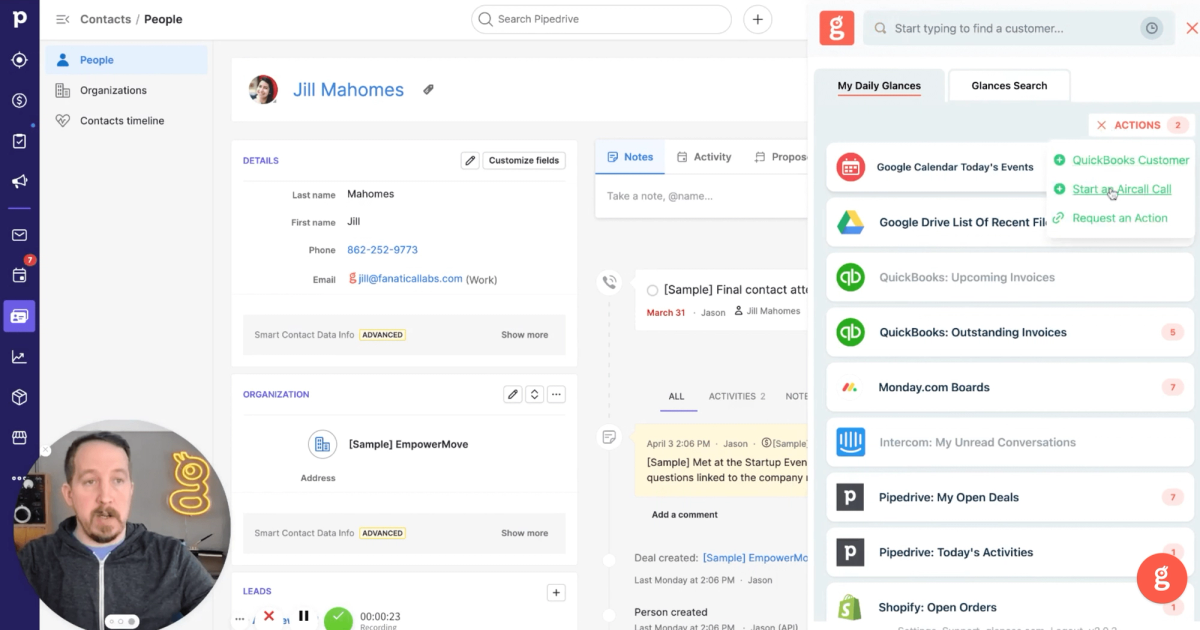Viewport: 1200px width, 630px height.
Task: Open Google Calendar Today's Events glance
Action: pyautogui.click(x=936, y=167)
